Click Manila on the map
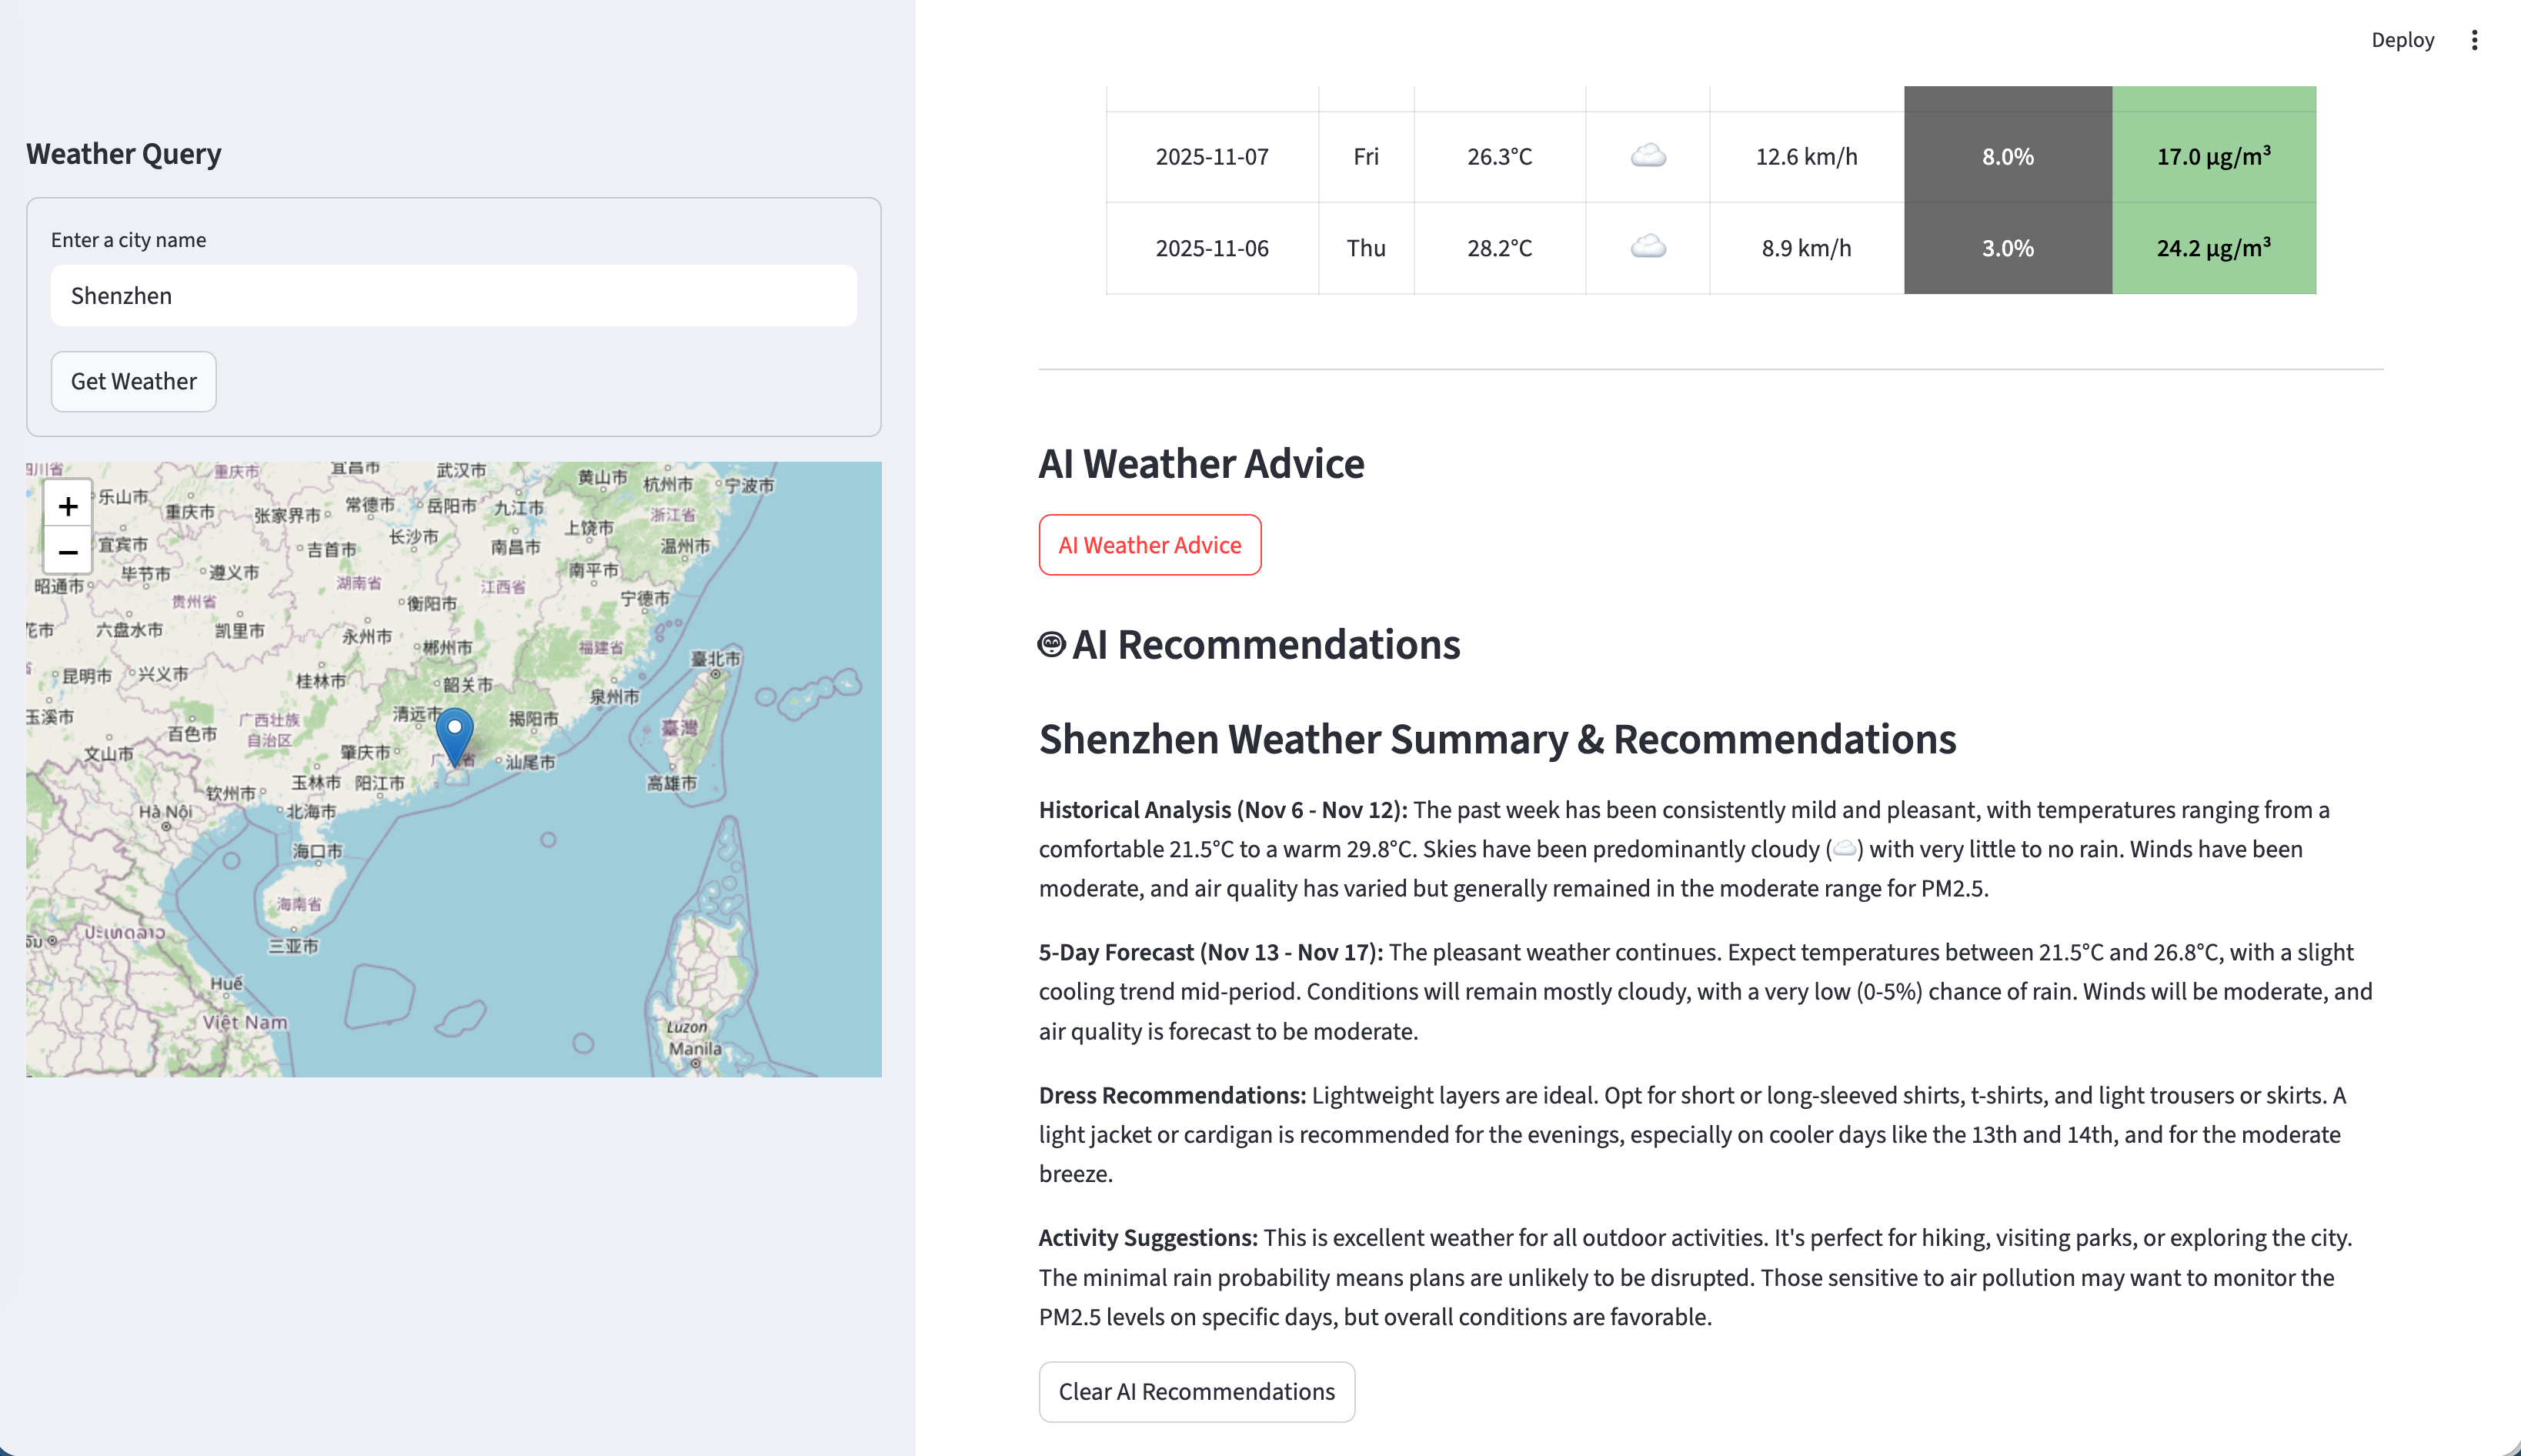Image resolution: width=2521 pixels, height=1456 pixels. pos(695,1049)
